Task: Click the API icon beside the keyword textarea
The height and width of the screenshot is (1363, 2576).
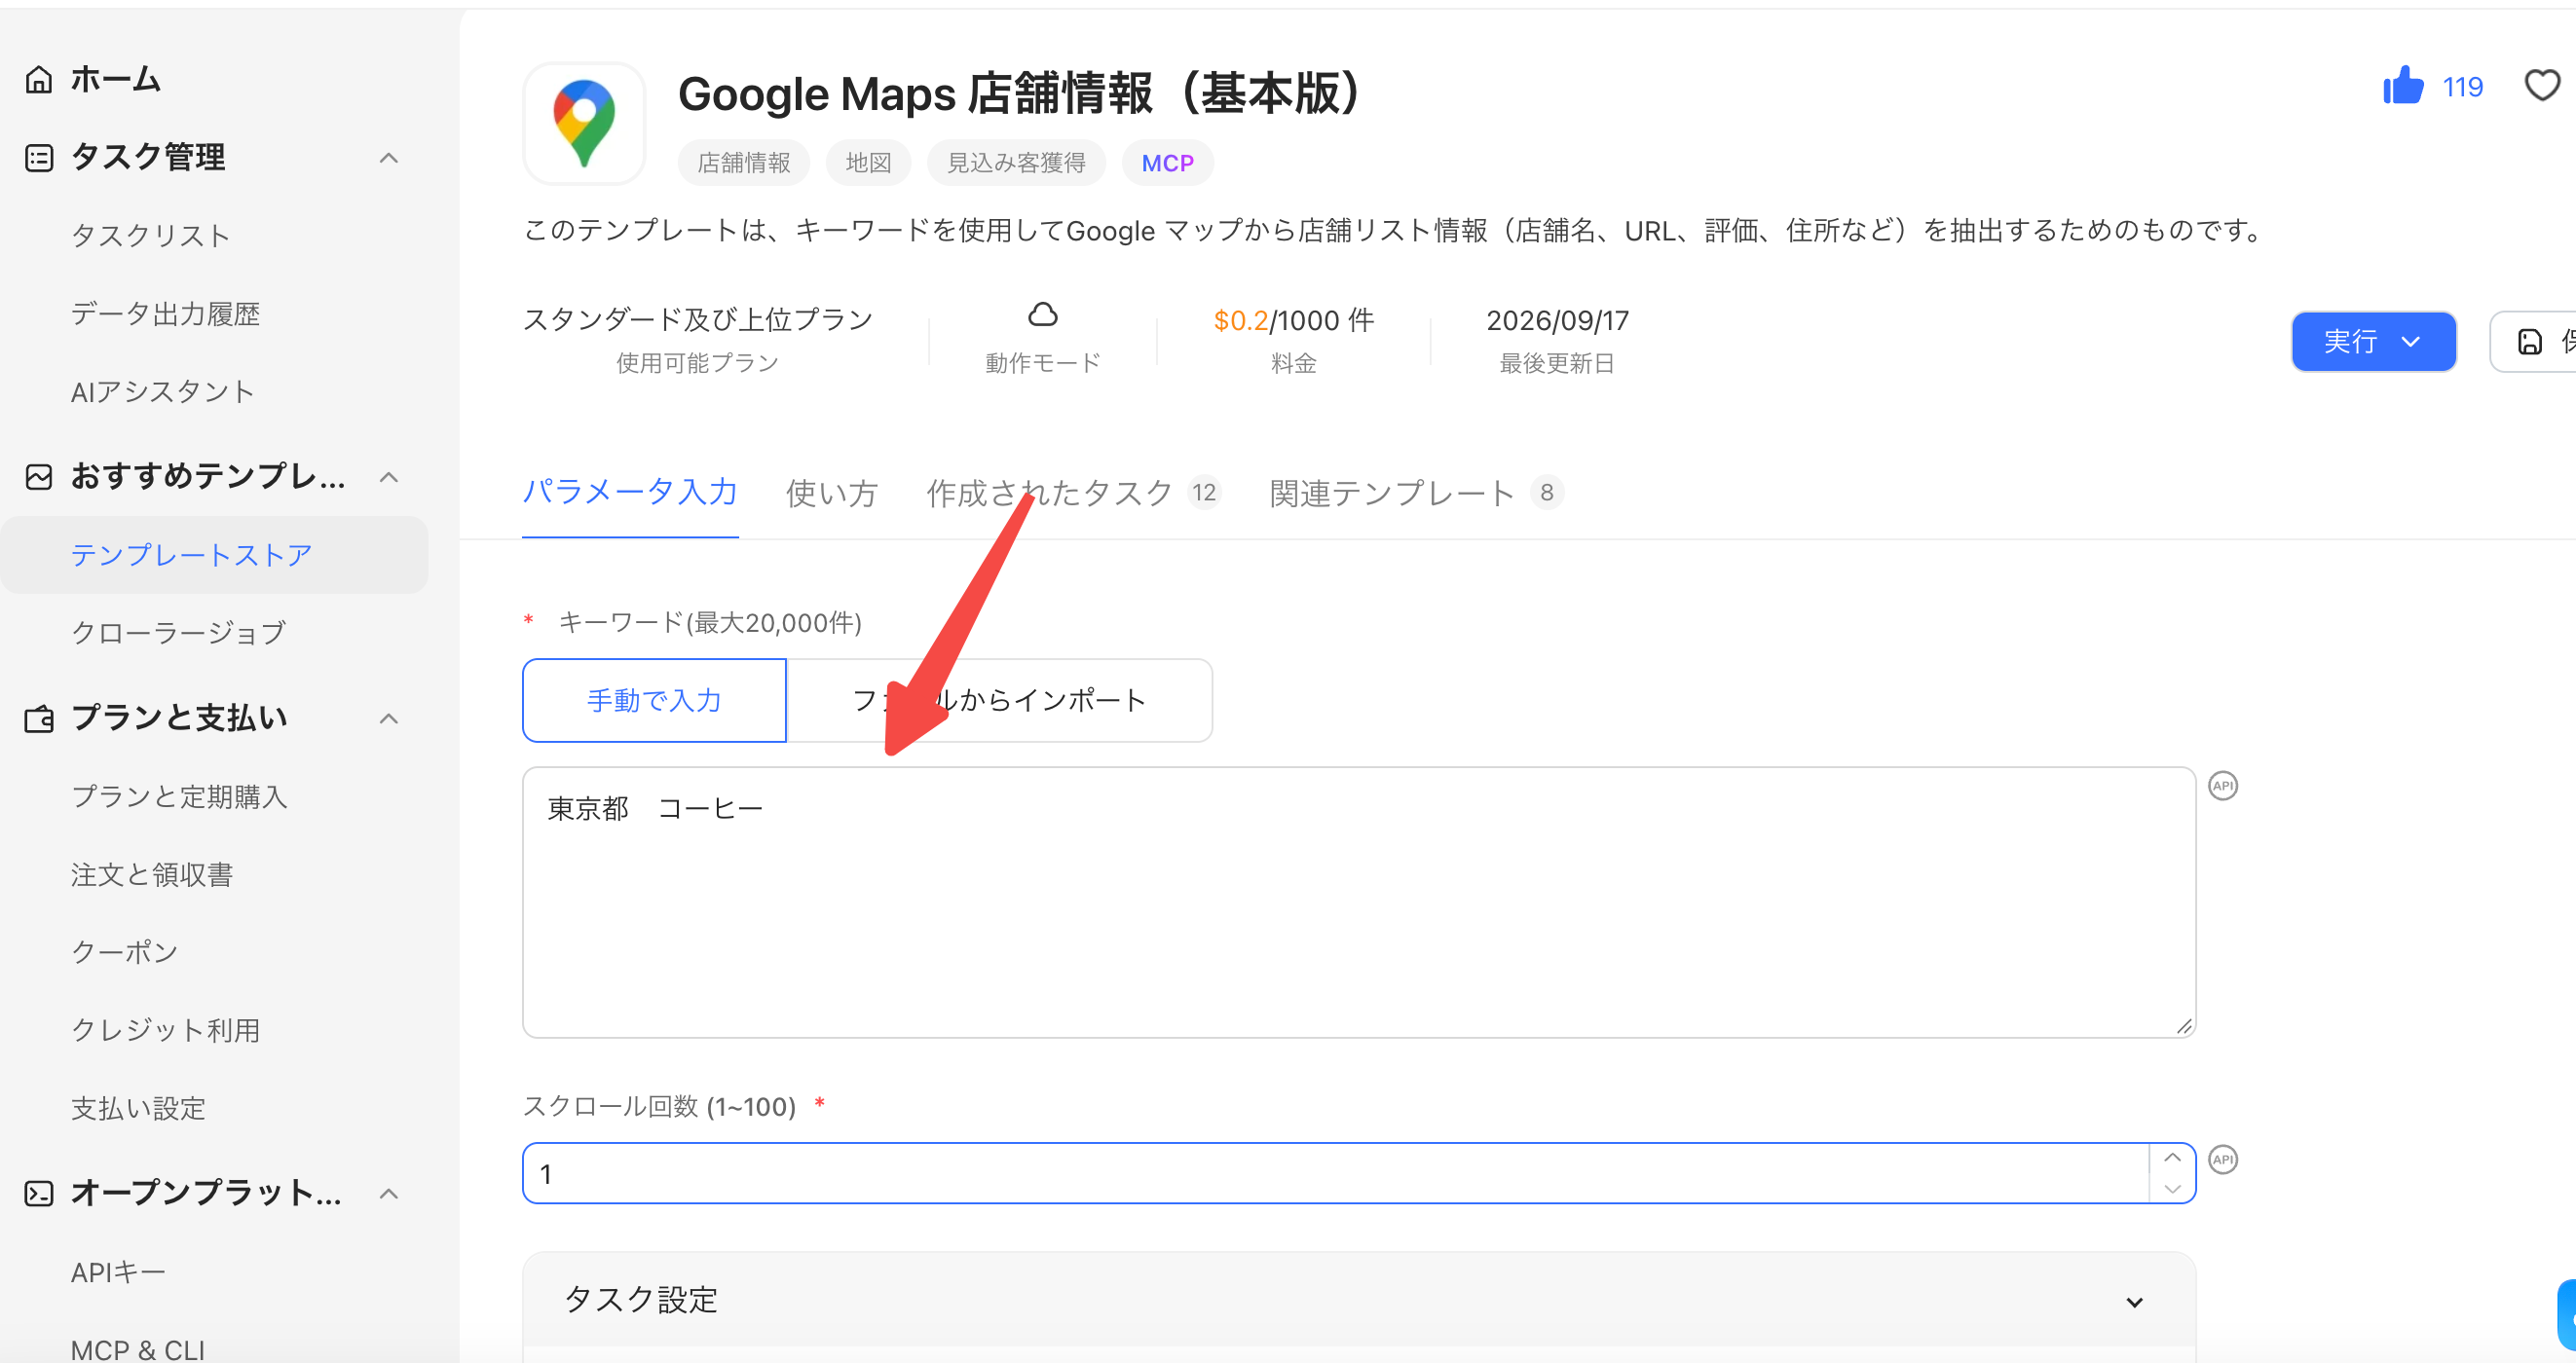Action: click(x=2222, y=786)
